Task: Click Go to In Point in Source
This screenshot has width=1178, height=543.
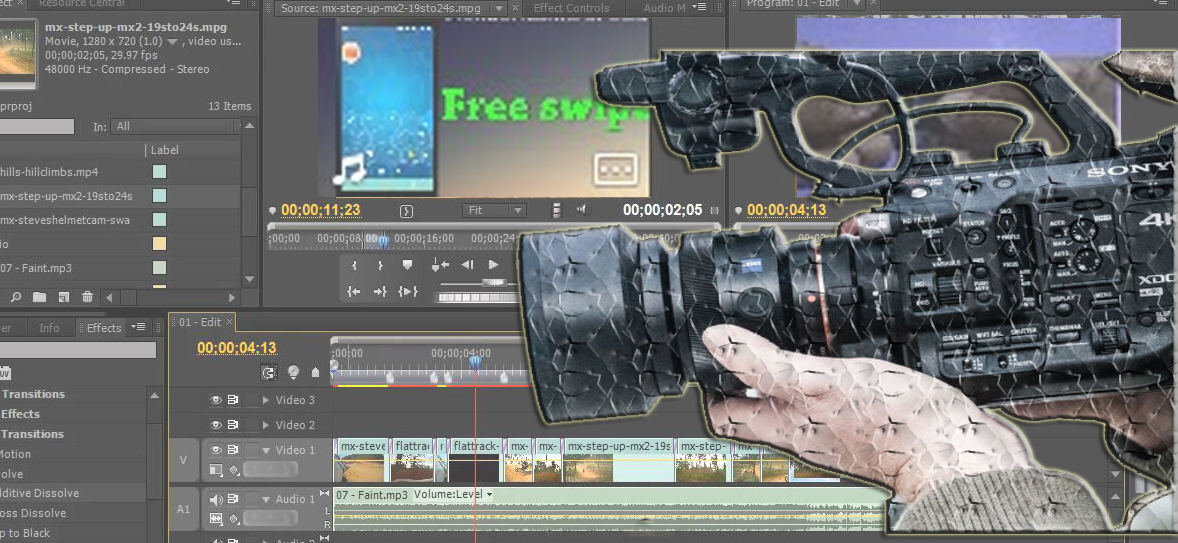Action: pyautogui.click(x=354, y=291)
